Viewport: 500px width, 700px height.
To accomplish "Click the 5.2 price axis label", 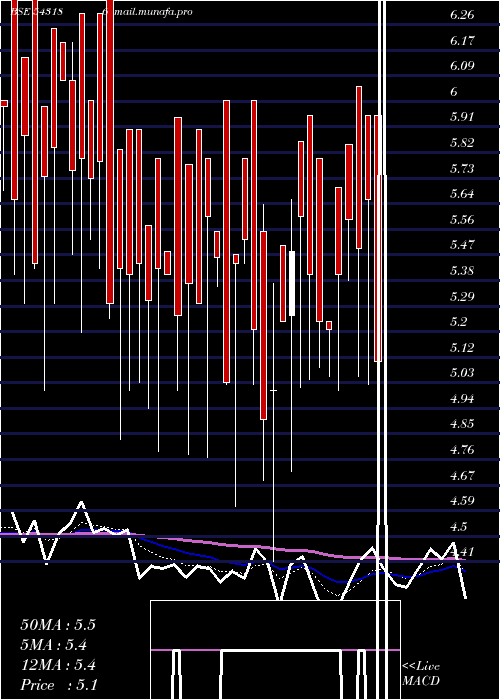I will pos(458,321).
